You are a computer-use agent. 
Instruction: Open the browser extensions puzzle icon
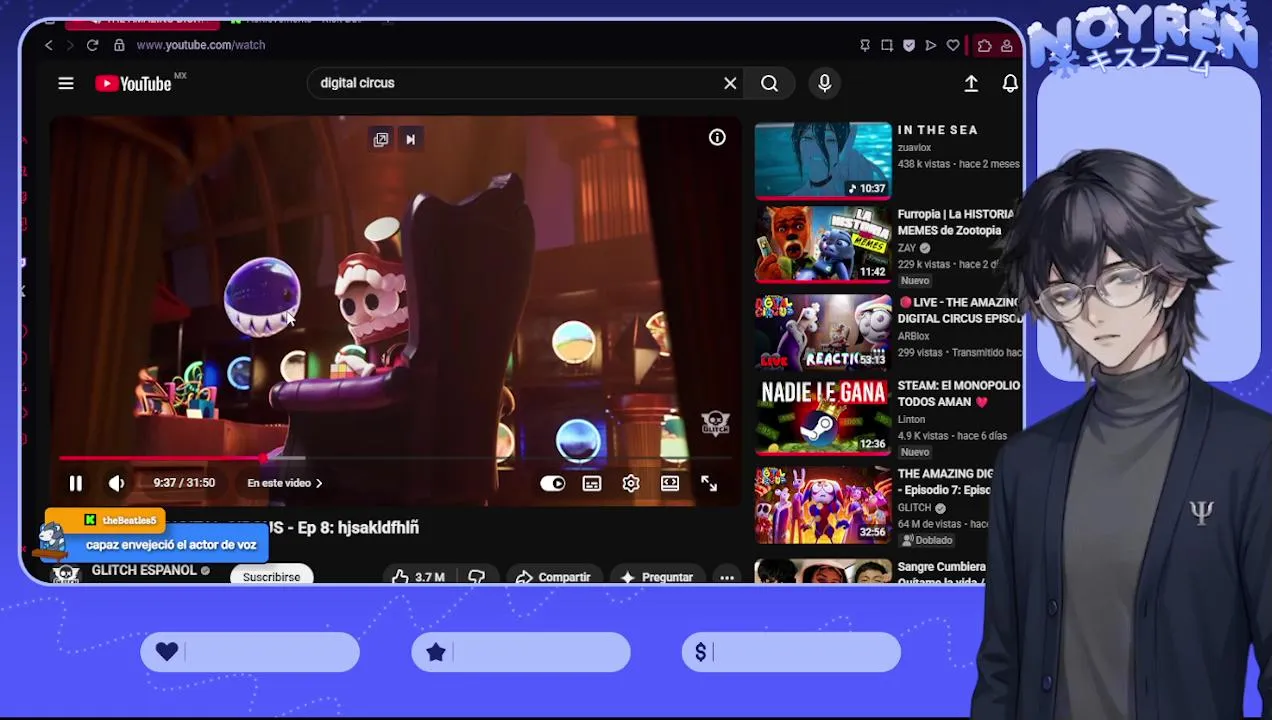pos(984,45)
